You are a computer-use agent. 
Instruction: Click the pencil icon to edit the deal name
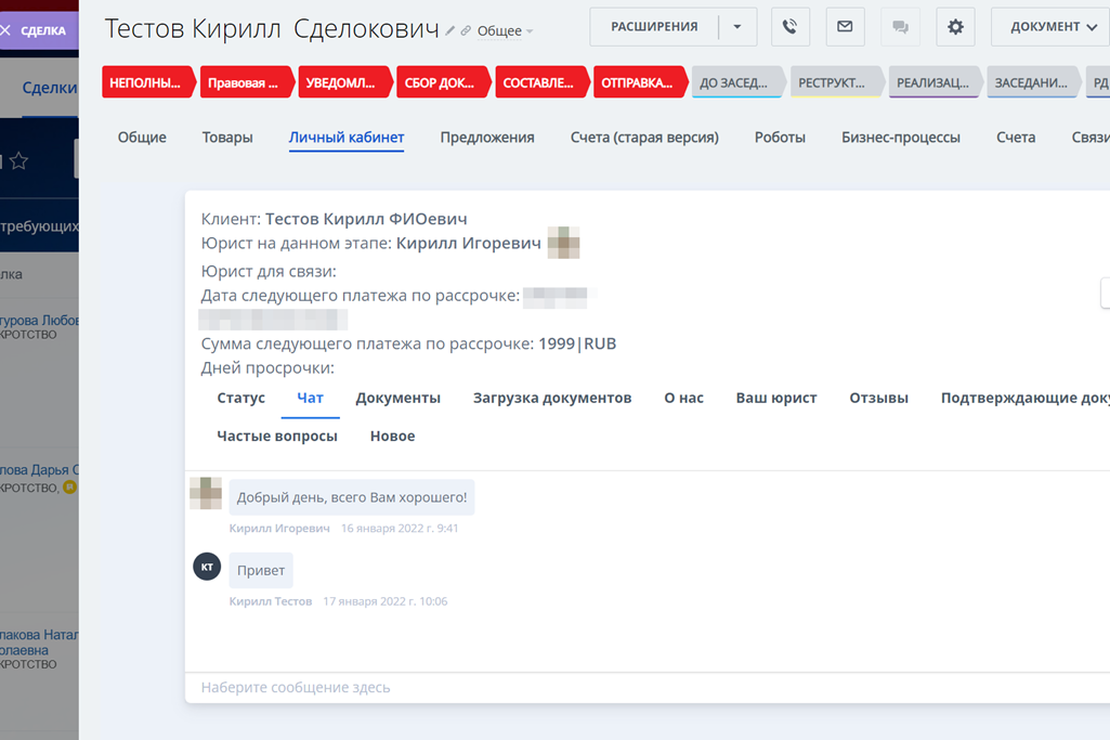452,30
